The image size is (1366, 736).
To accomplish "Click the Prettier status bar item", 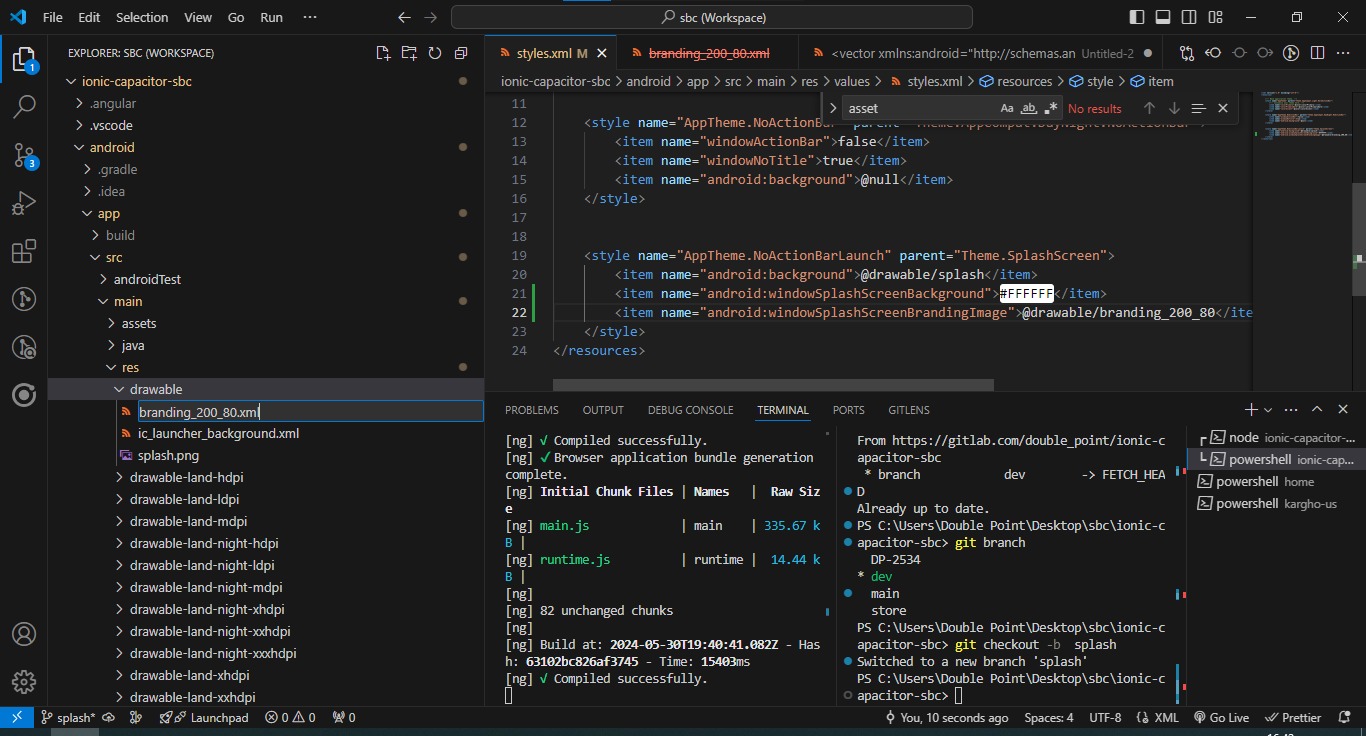I will point(1293,717).
